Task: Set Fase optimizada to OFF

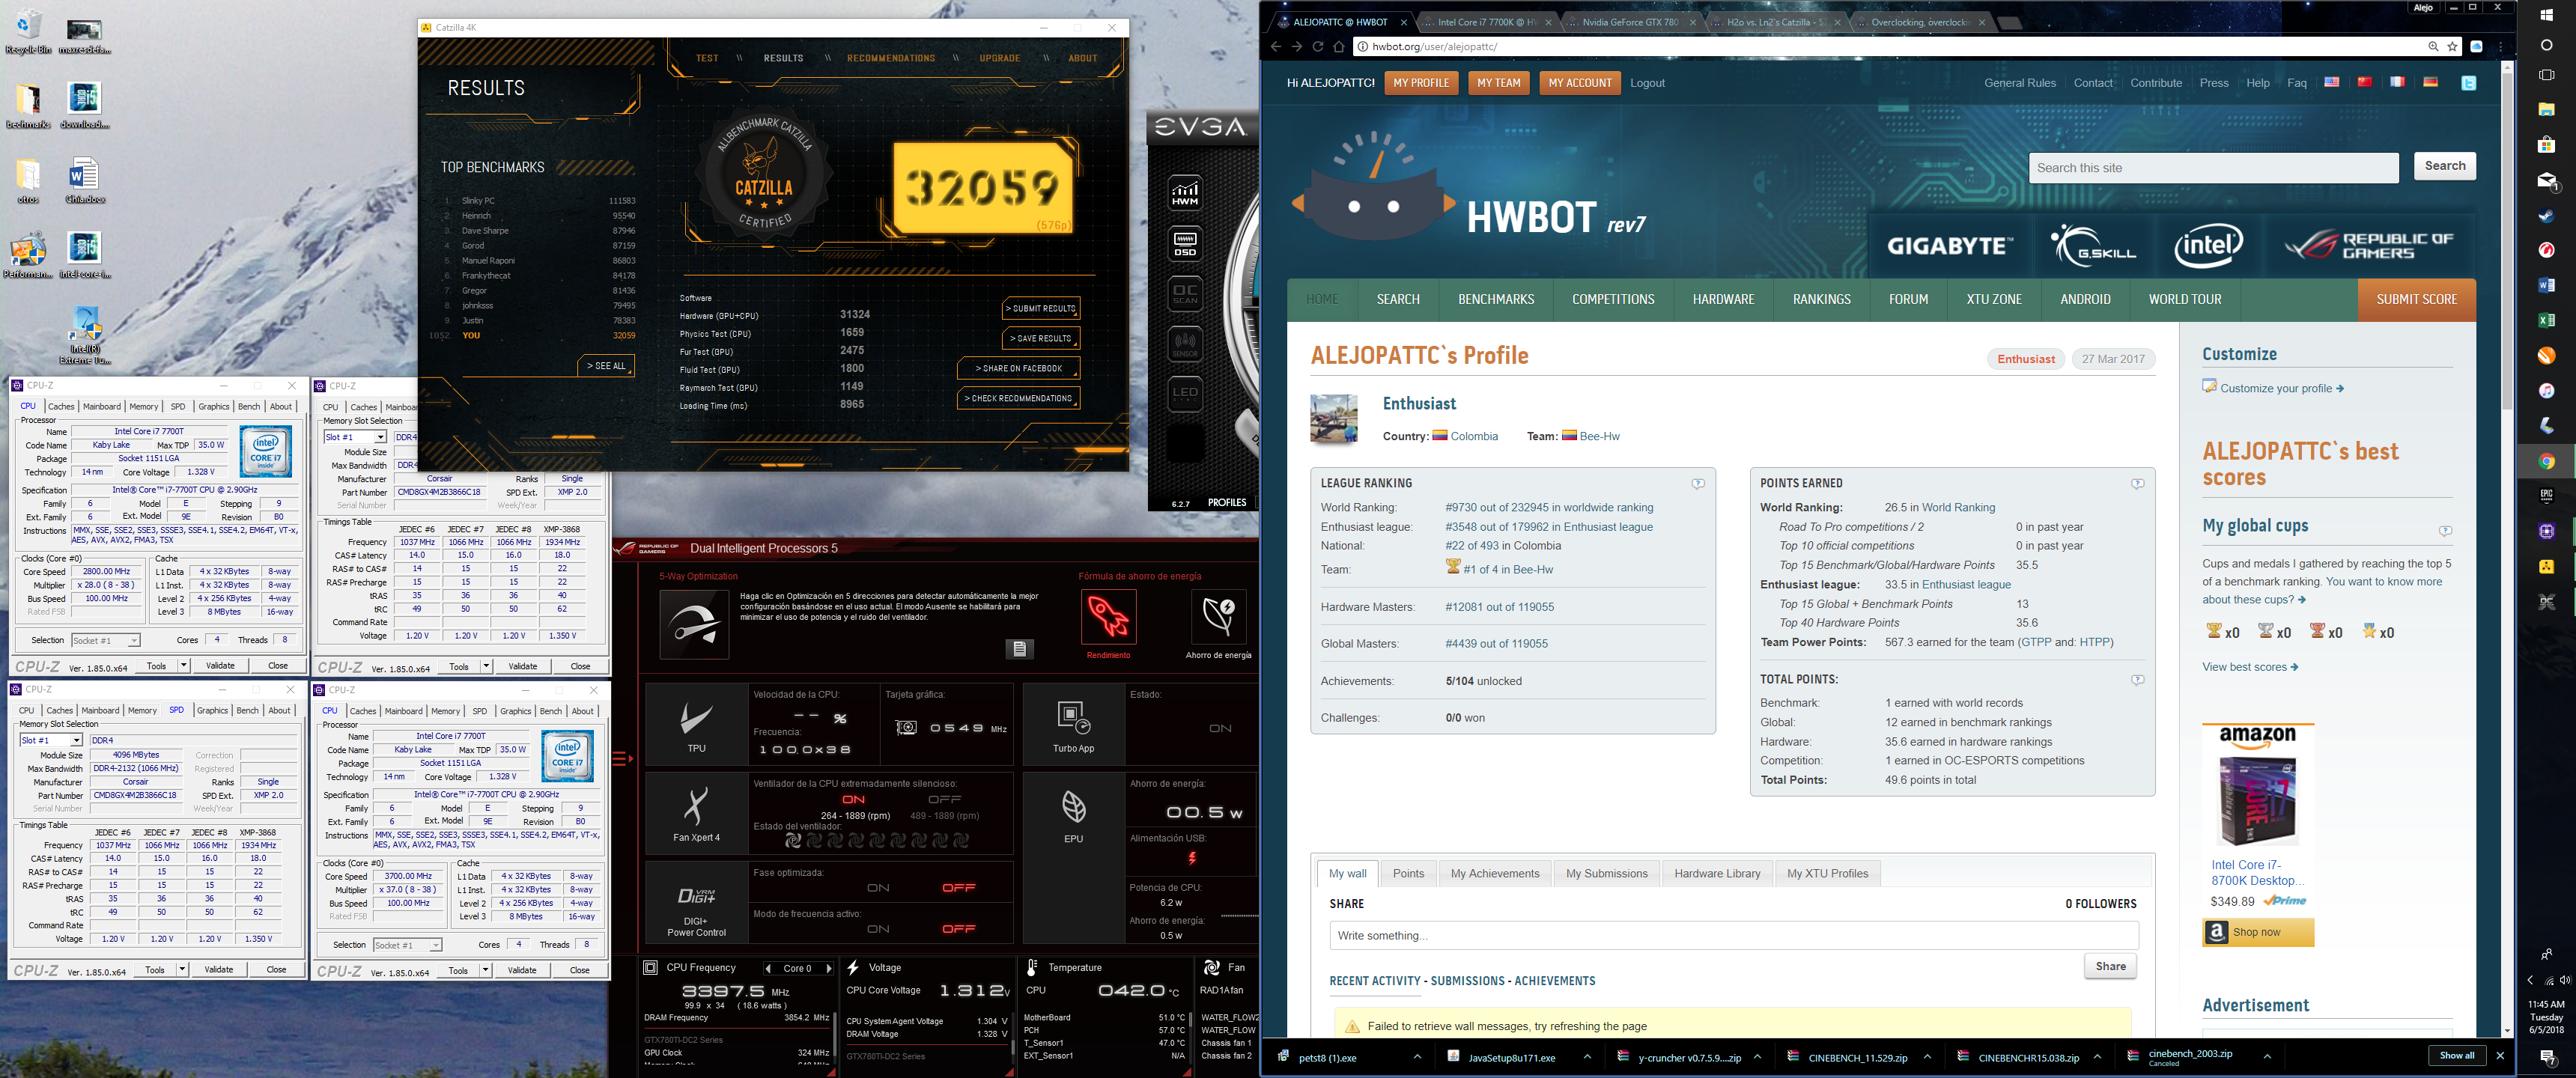Action: [x=958, y=888]
